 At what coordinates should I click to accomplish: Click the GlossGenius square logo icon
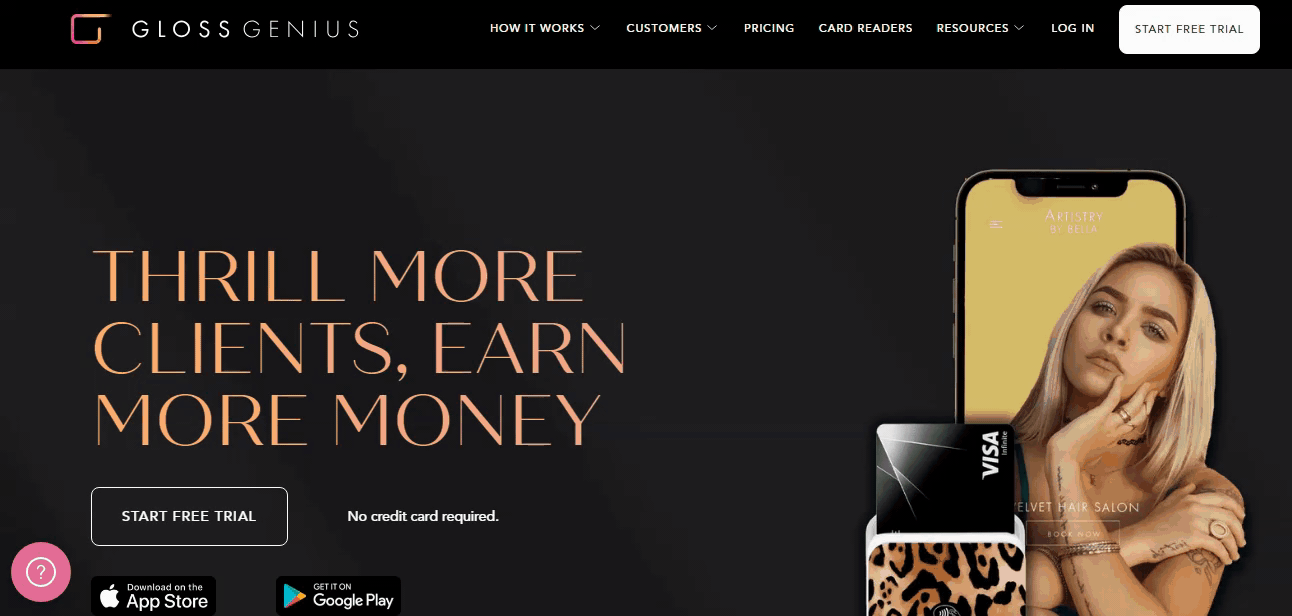[x=89, y=29]
